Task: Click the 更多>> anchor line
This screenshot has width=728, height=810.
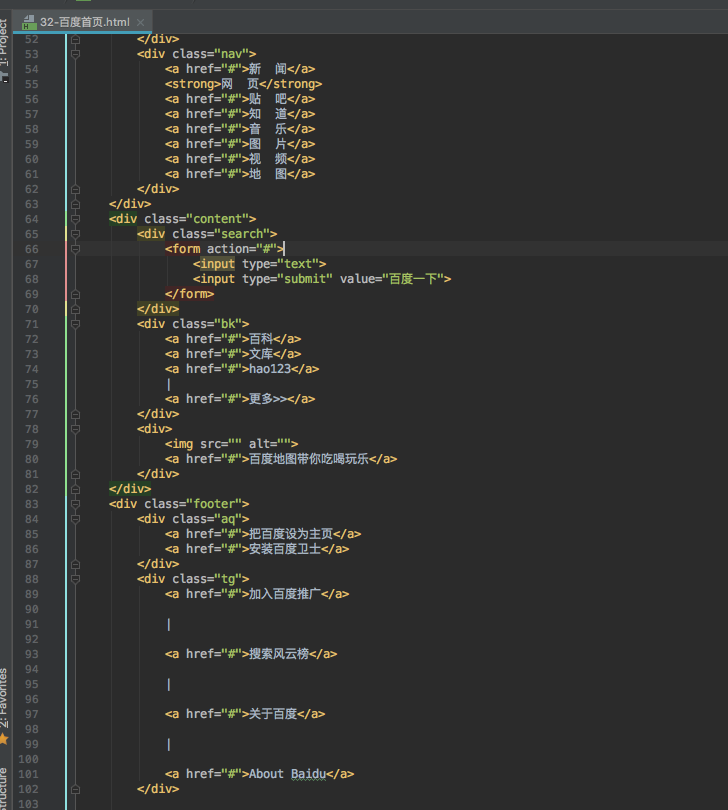Action: coord(240,399)
